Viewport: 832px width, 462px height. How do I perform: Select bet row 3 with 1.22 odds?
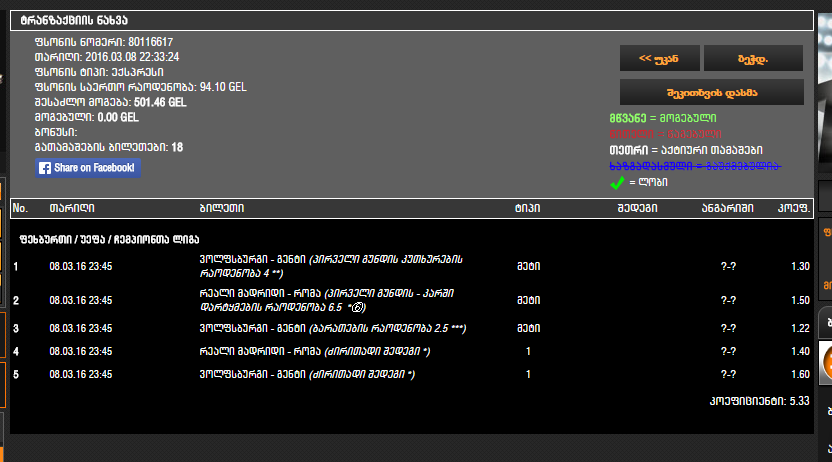tap(412, 328)
